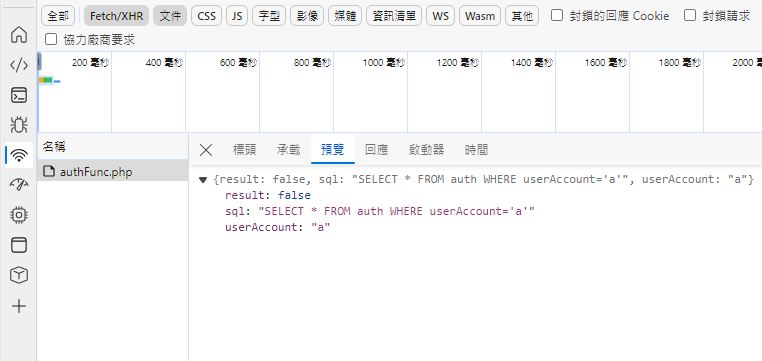Enable the 封鎖的回應 Cookie checkbox
Image resolution: width=762 pixels, height=361 pixels.
(x=557, y=16)
